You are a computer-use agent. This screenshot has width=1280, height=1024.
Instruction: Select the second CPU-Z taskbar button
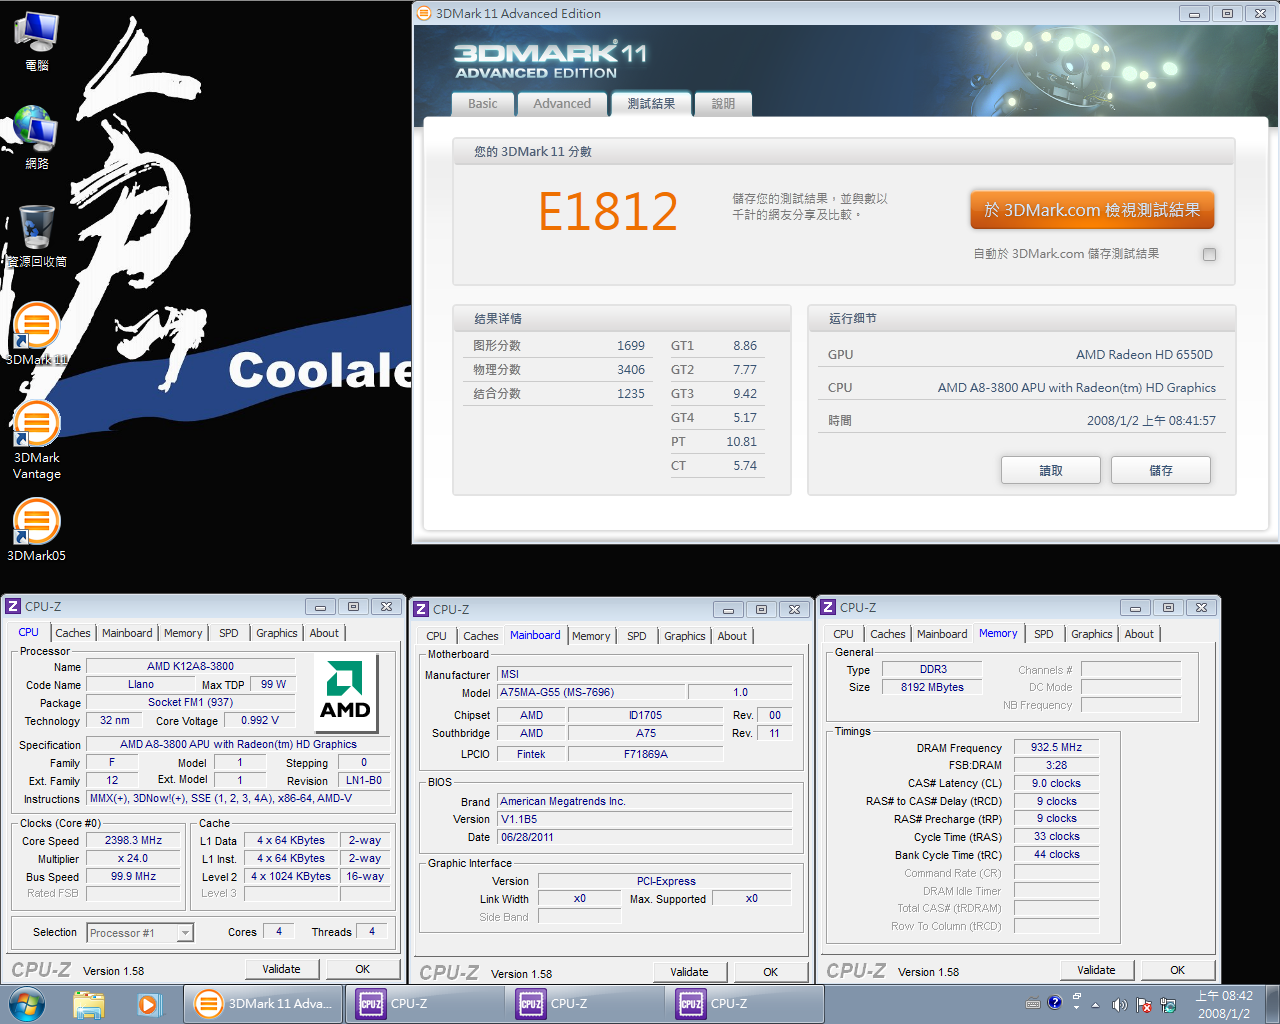coord(584,1004)
